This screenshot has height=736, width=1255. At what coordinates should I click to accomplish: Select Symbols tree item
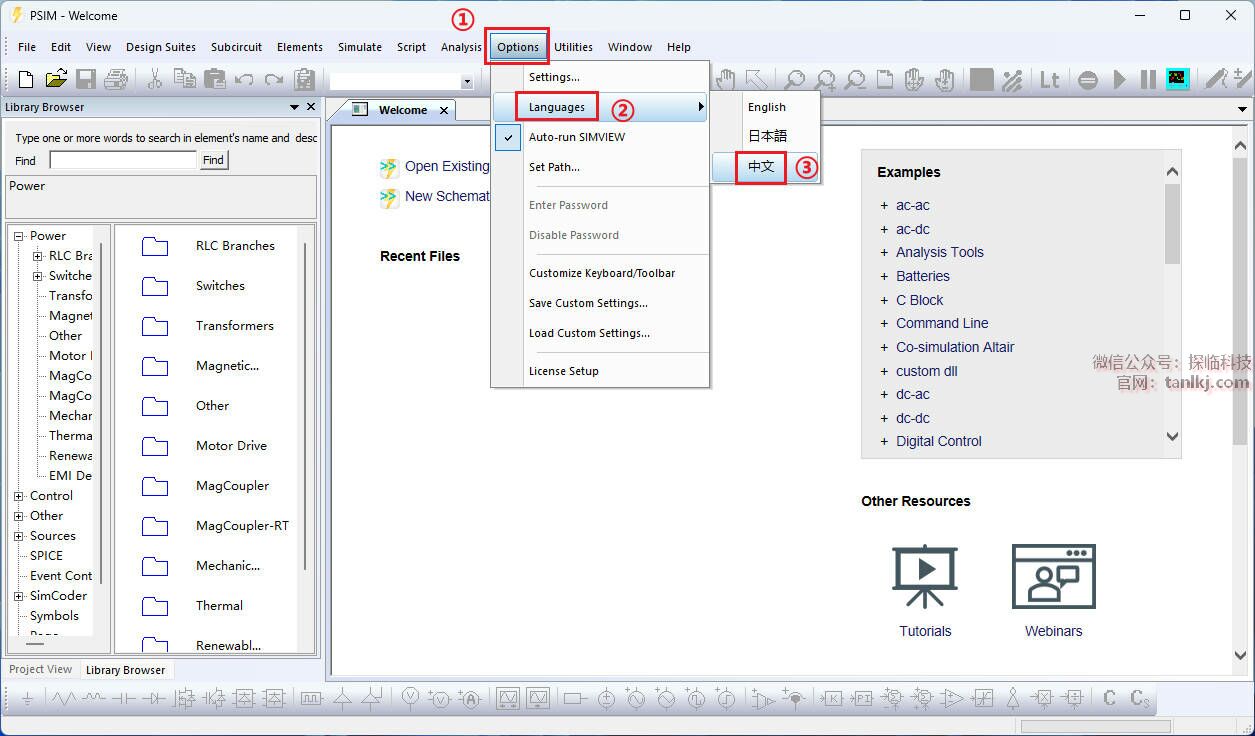(54, 616)
